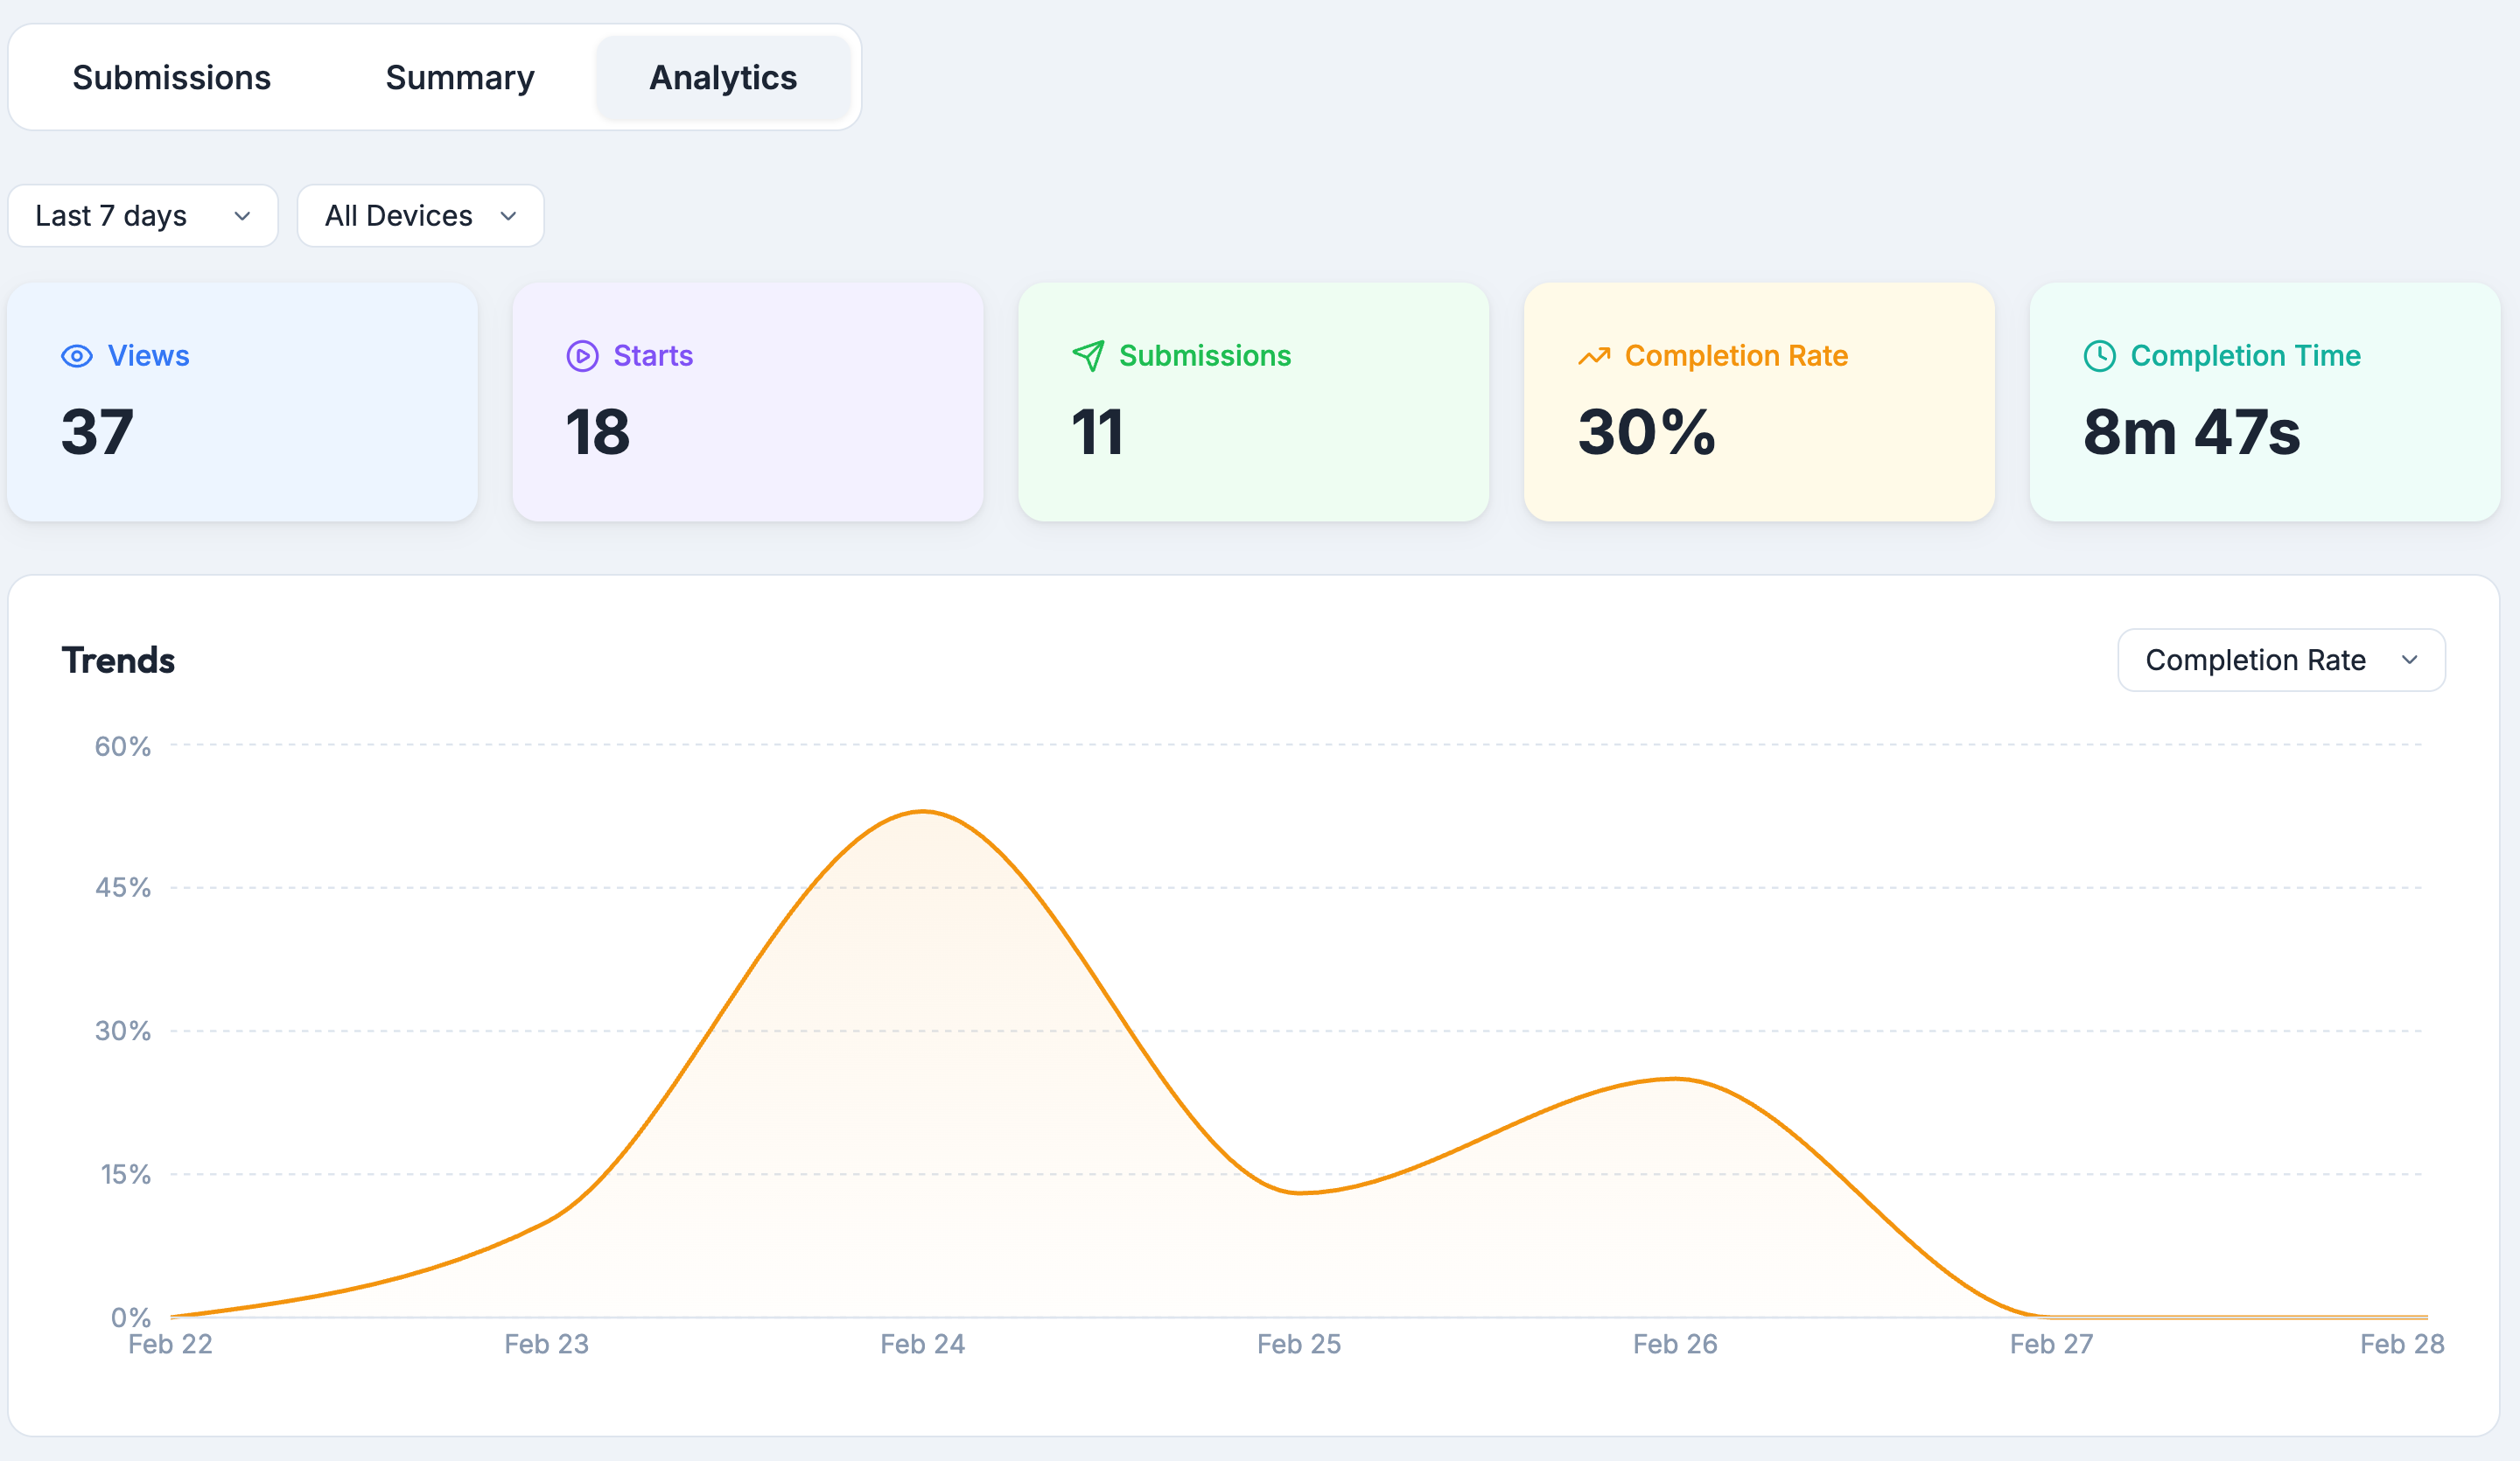Viewport: 2520px width, 1461px height.
Task: Click the trending arrow icon on Completion Rate card
Action: (1593, 356)
